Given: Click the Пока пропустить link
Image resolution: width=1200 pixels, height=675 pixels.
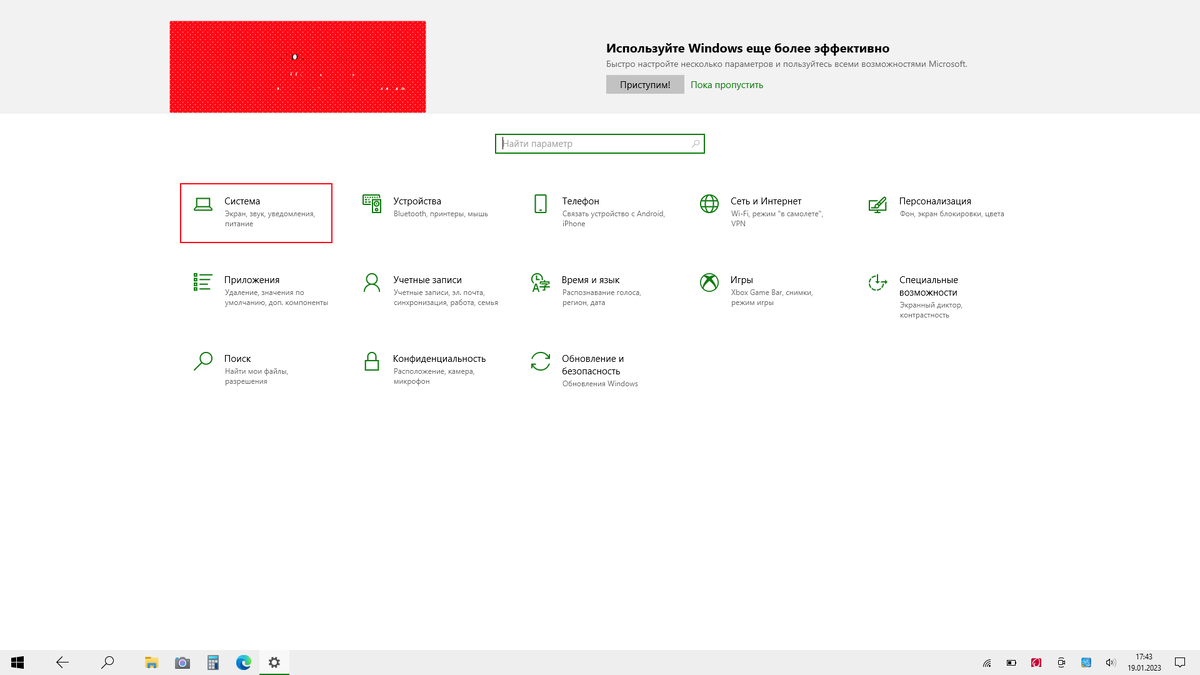Looking at the screenshot, I should point(727,85).
